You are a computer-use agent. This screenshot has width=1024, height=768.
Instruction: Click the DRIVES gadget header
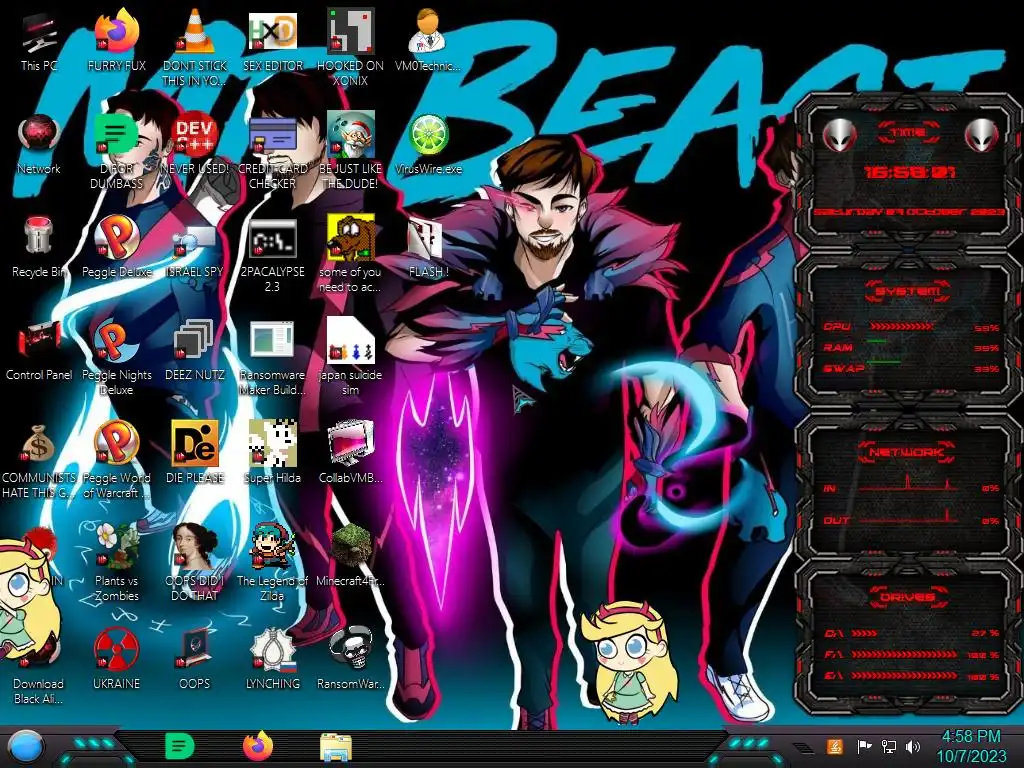coord(908,597)
